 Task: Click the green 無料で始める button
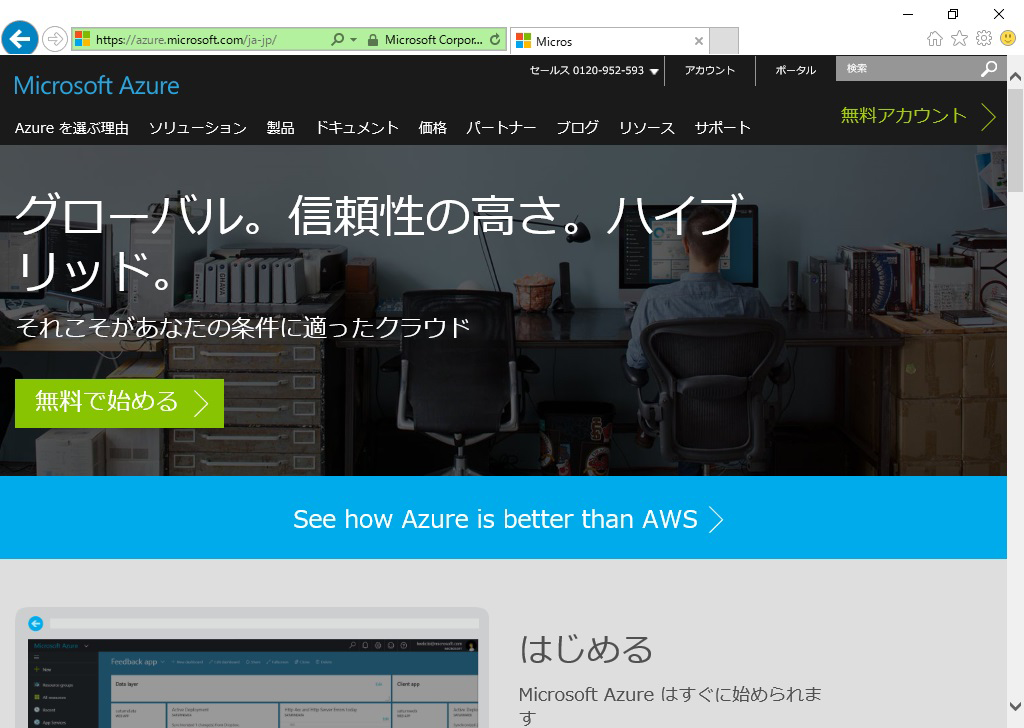[x=120, y=404]
